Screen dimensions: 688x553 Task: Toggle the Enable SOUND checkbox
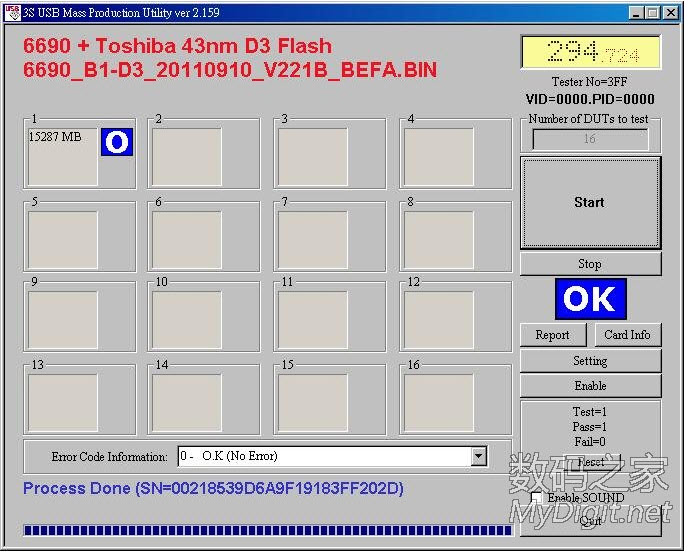click(x=537, y=498)
